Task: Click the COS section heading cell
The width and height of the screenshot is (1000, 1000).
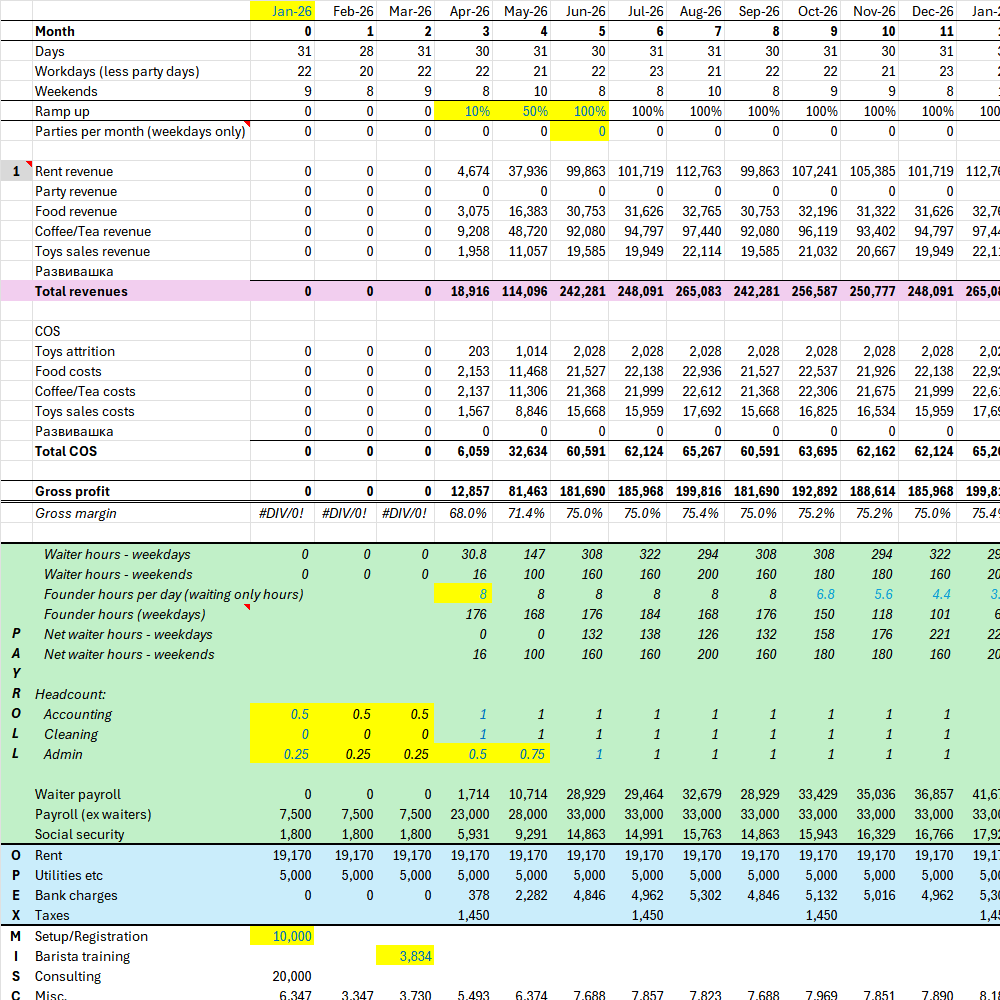Action: pos(48,331)
